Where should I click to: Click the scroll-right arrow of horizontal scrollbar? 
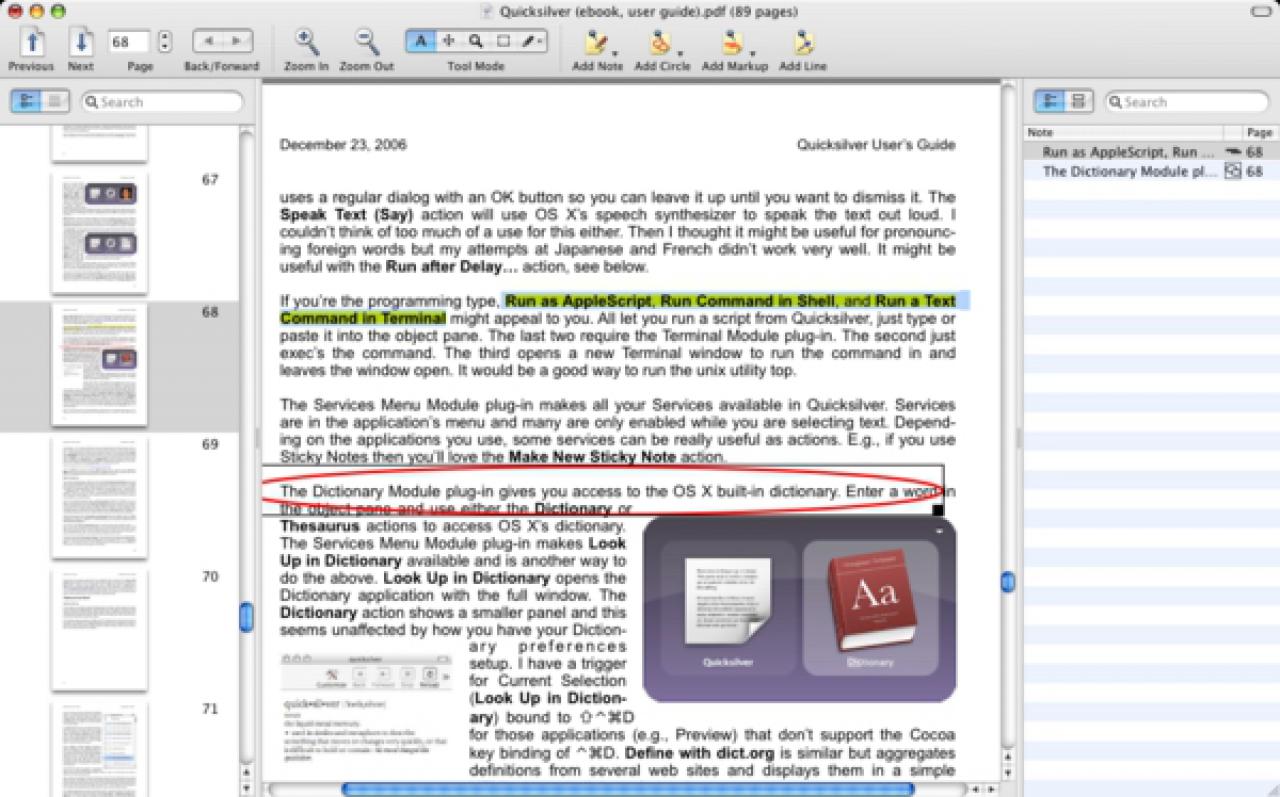click(x=991, y=789)
